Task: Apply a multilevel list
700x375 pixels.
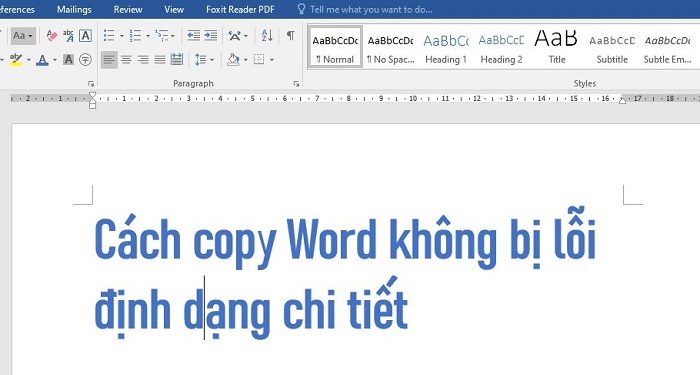Action: click(161, 36)
